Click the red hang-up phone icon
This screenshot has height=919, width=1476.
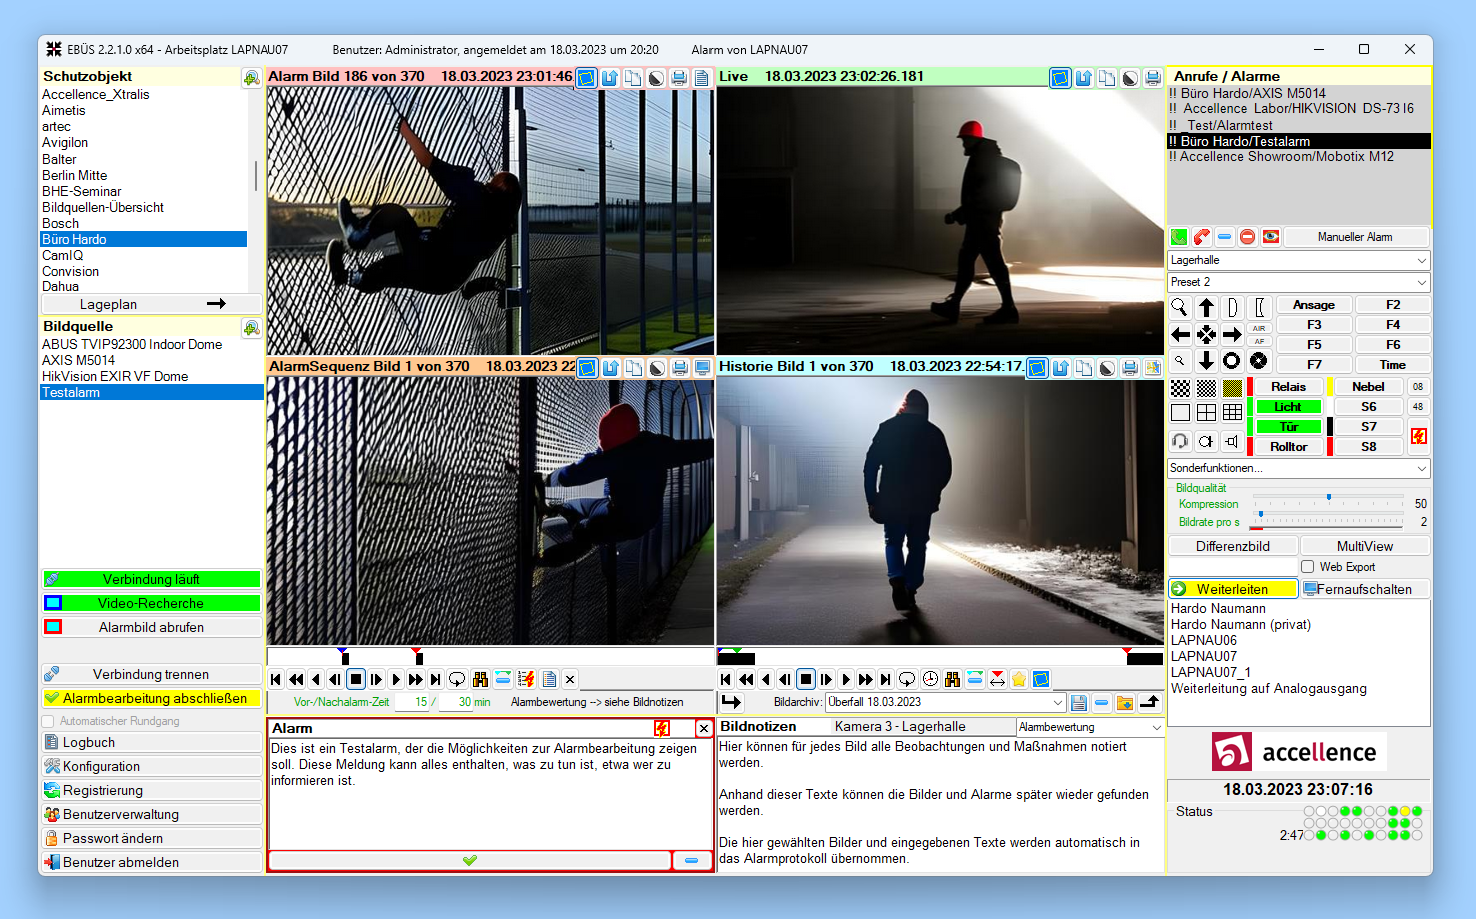point(1202,237)
